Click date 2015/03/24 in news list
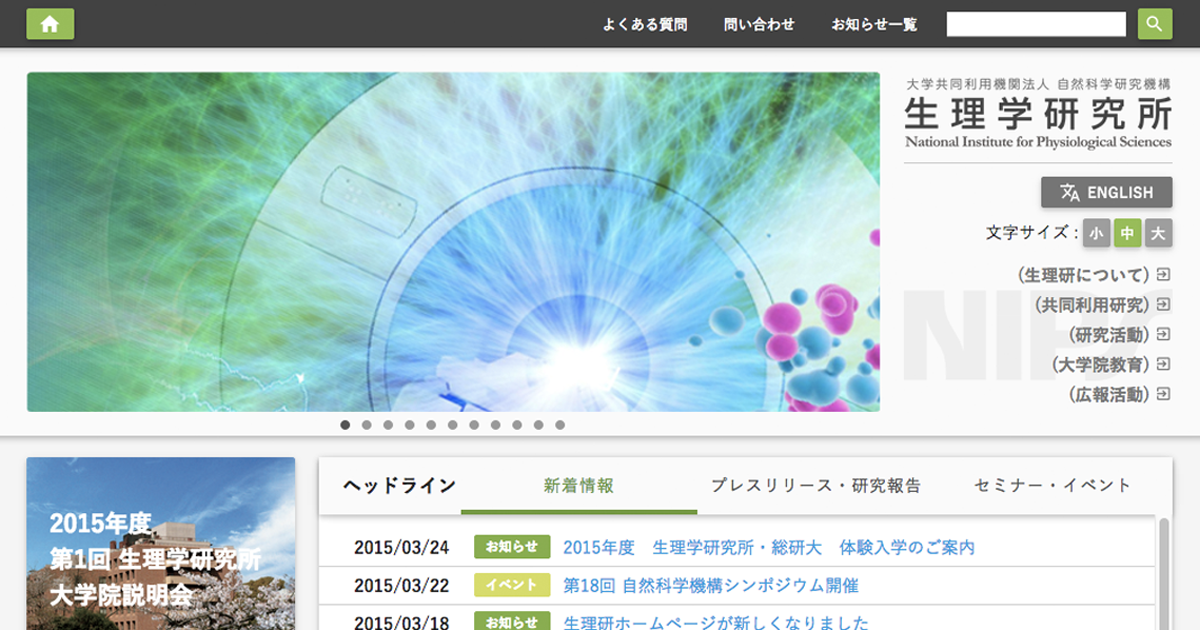 point(402,547)
